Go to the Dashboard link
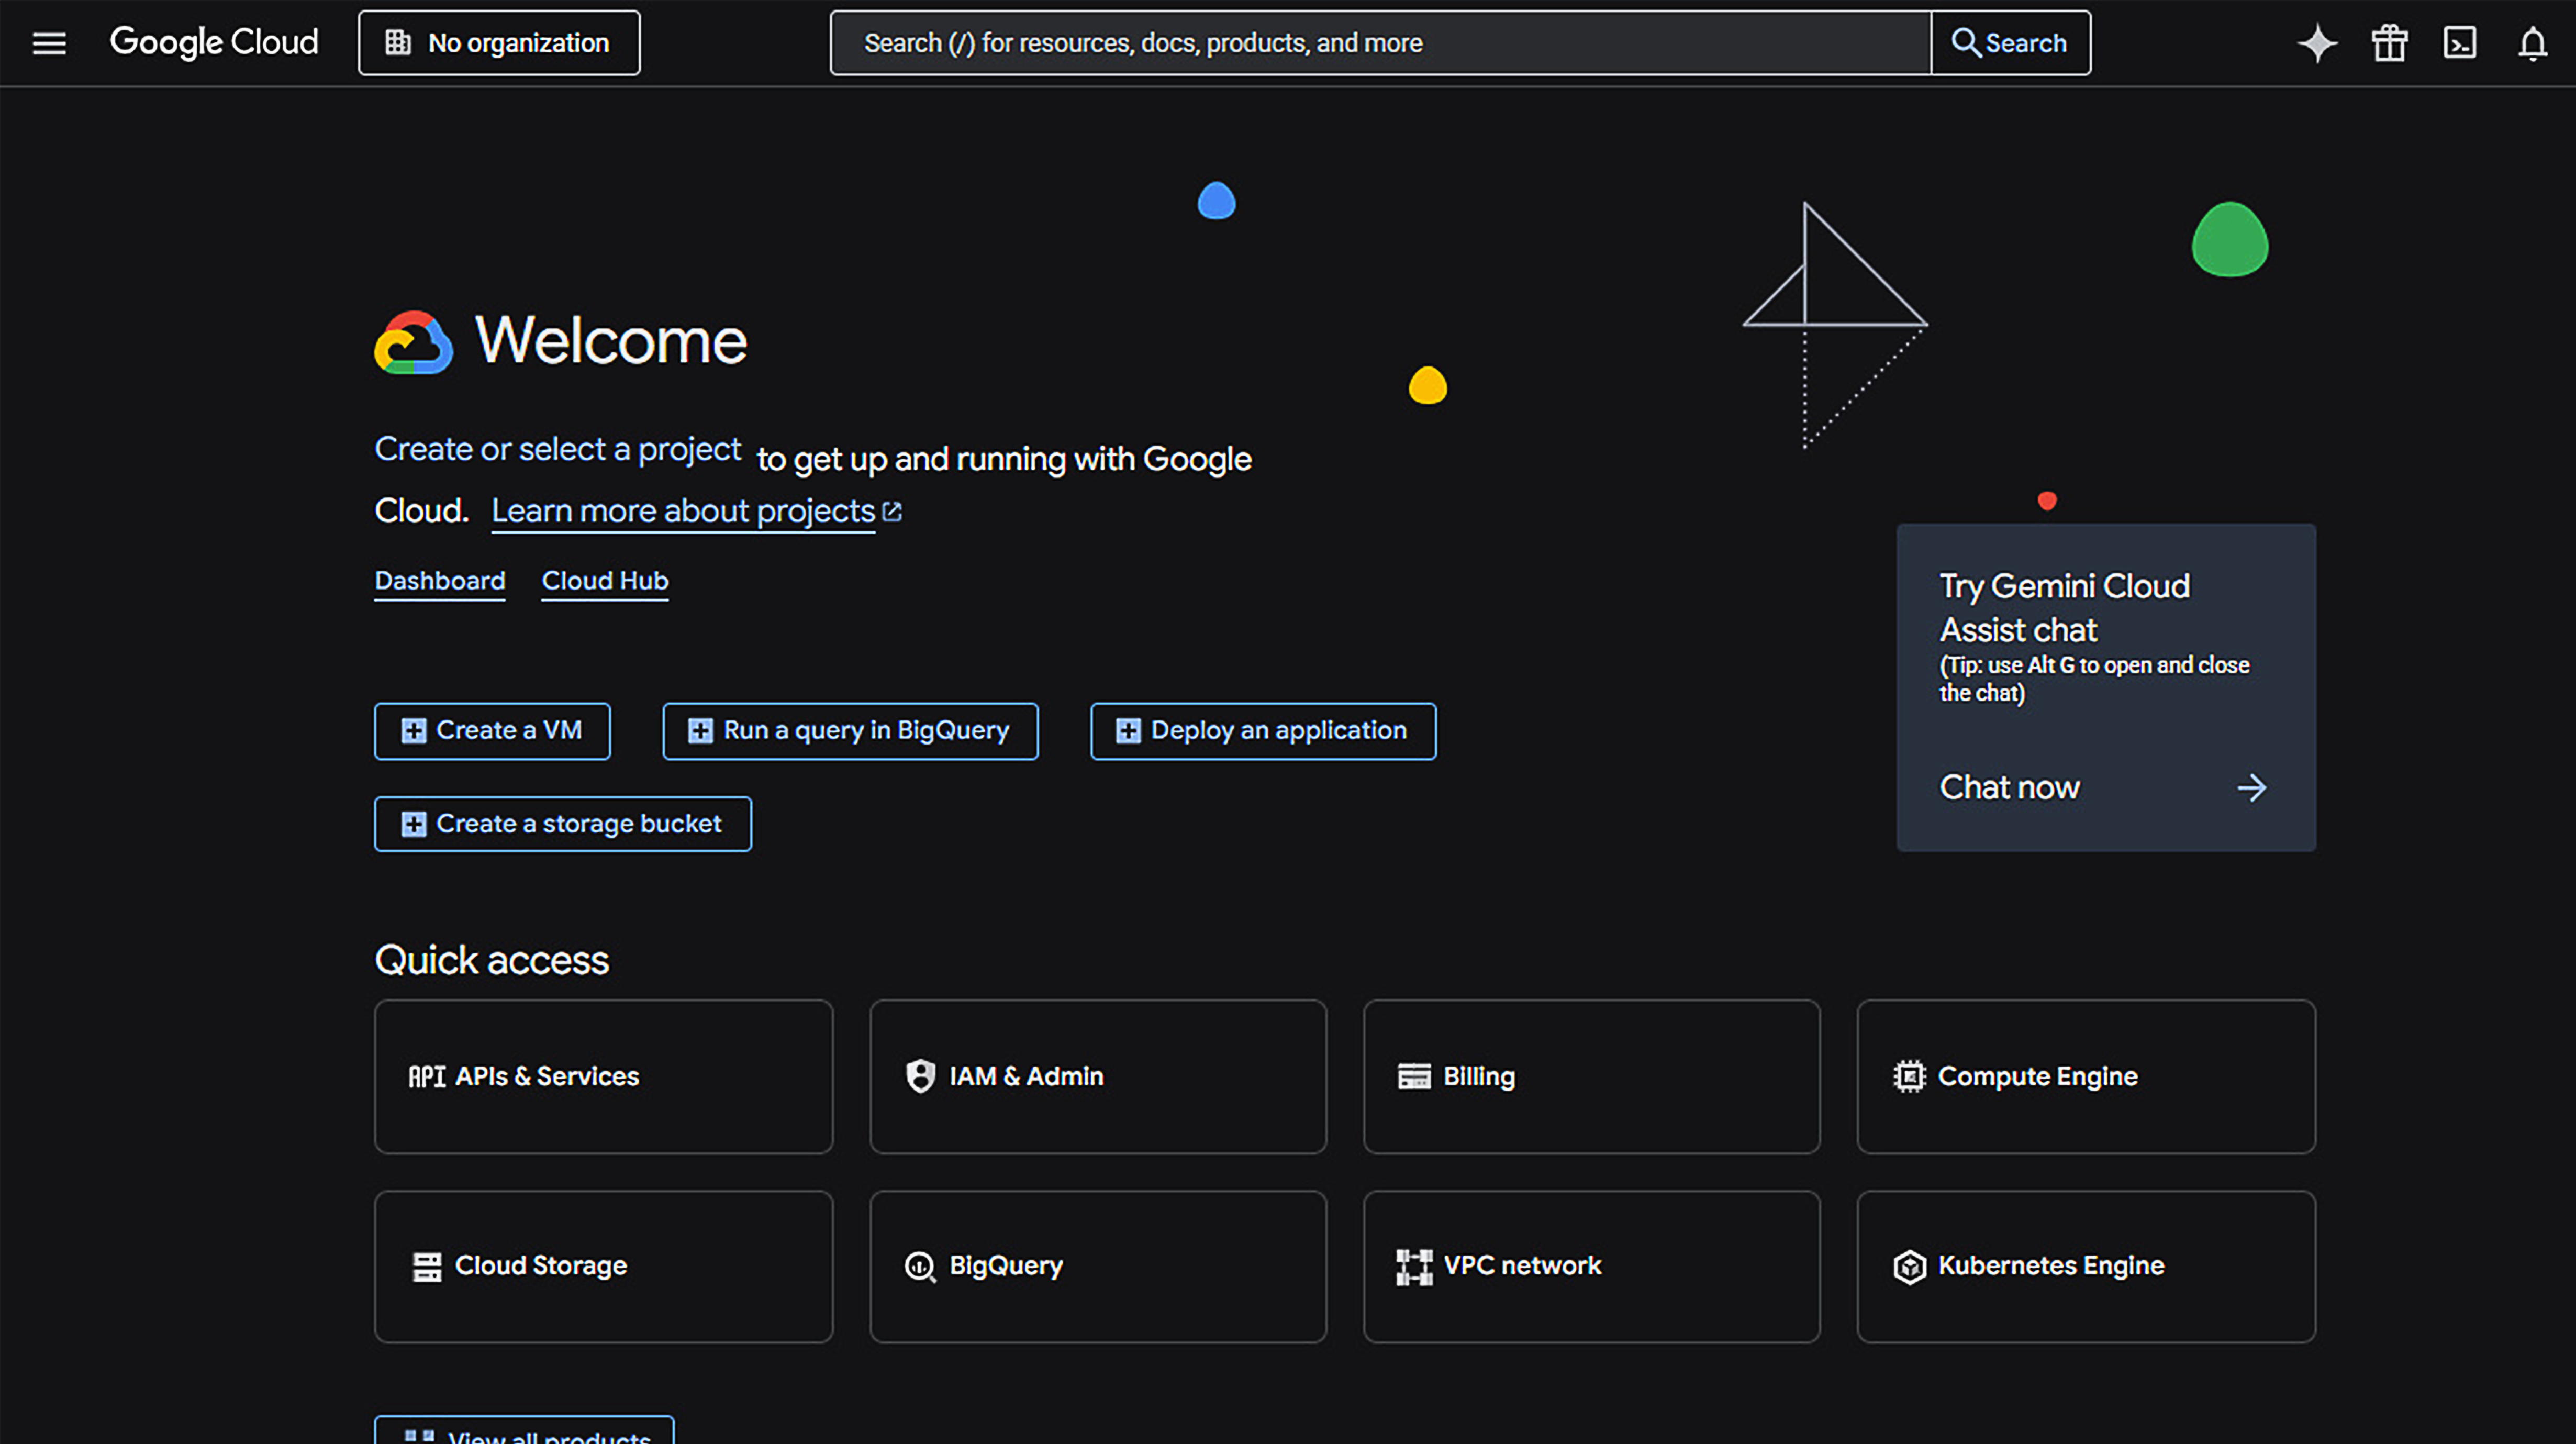 pyautogui.click(x=439, y=581)
